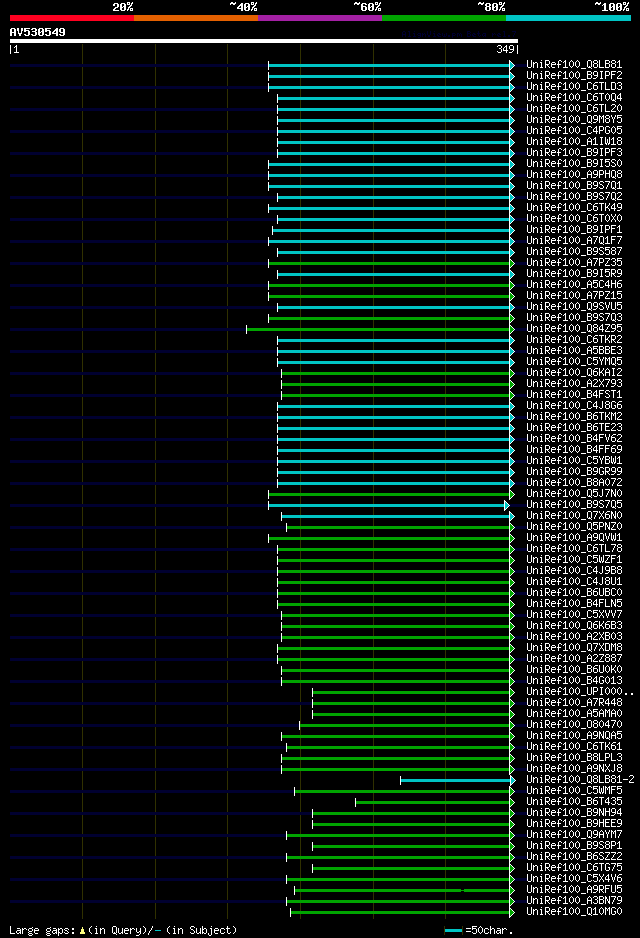
Task: Select the truncated UniRef100_UPI000.. hit name
Action: point(580,692)
